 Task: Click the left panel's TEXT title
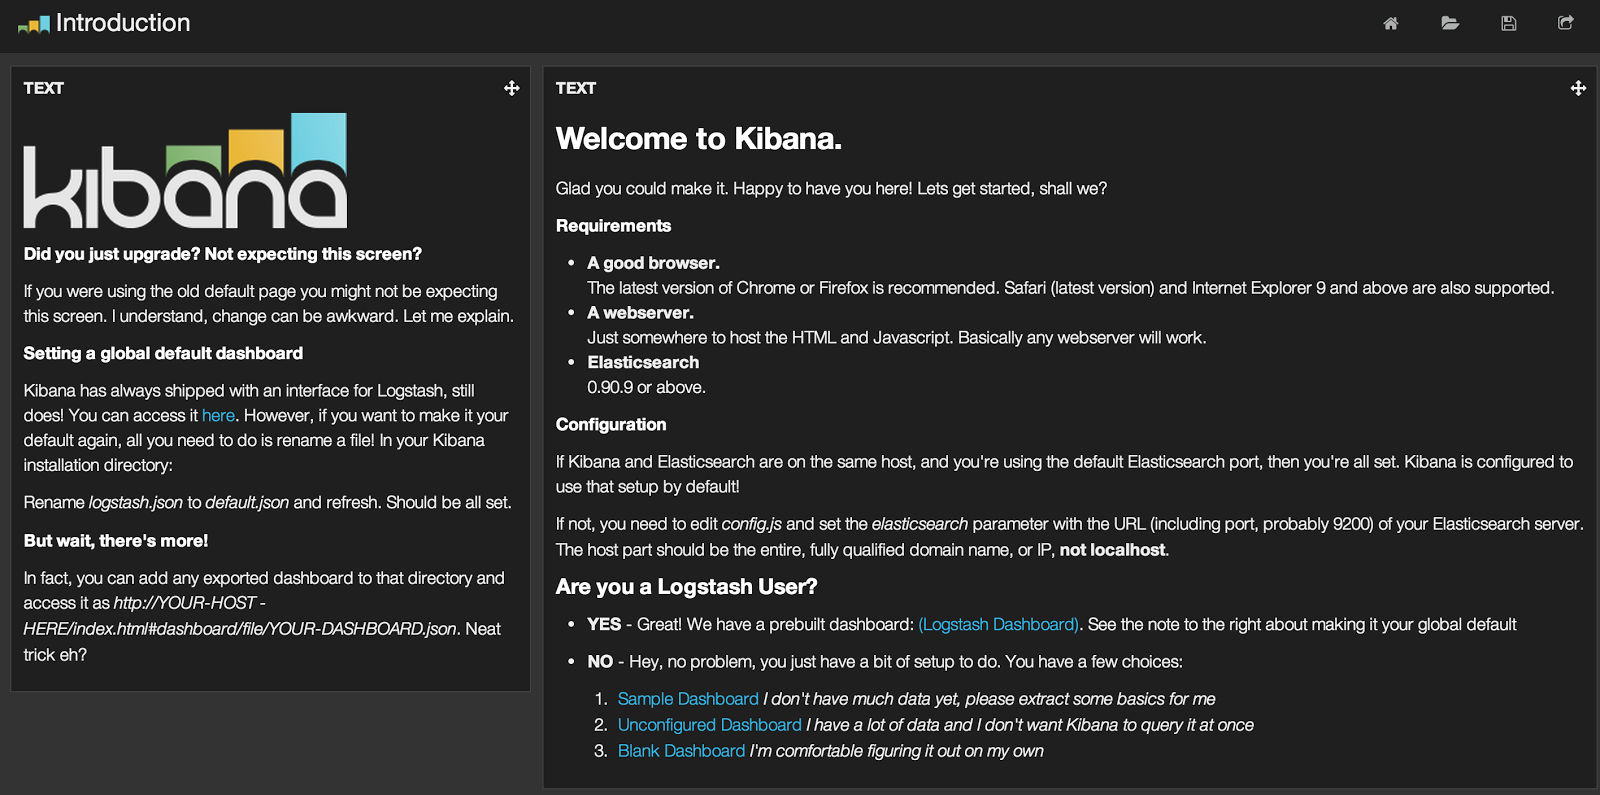(x=44, y=88)
